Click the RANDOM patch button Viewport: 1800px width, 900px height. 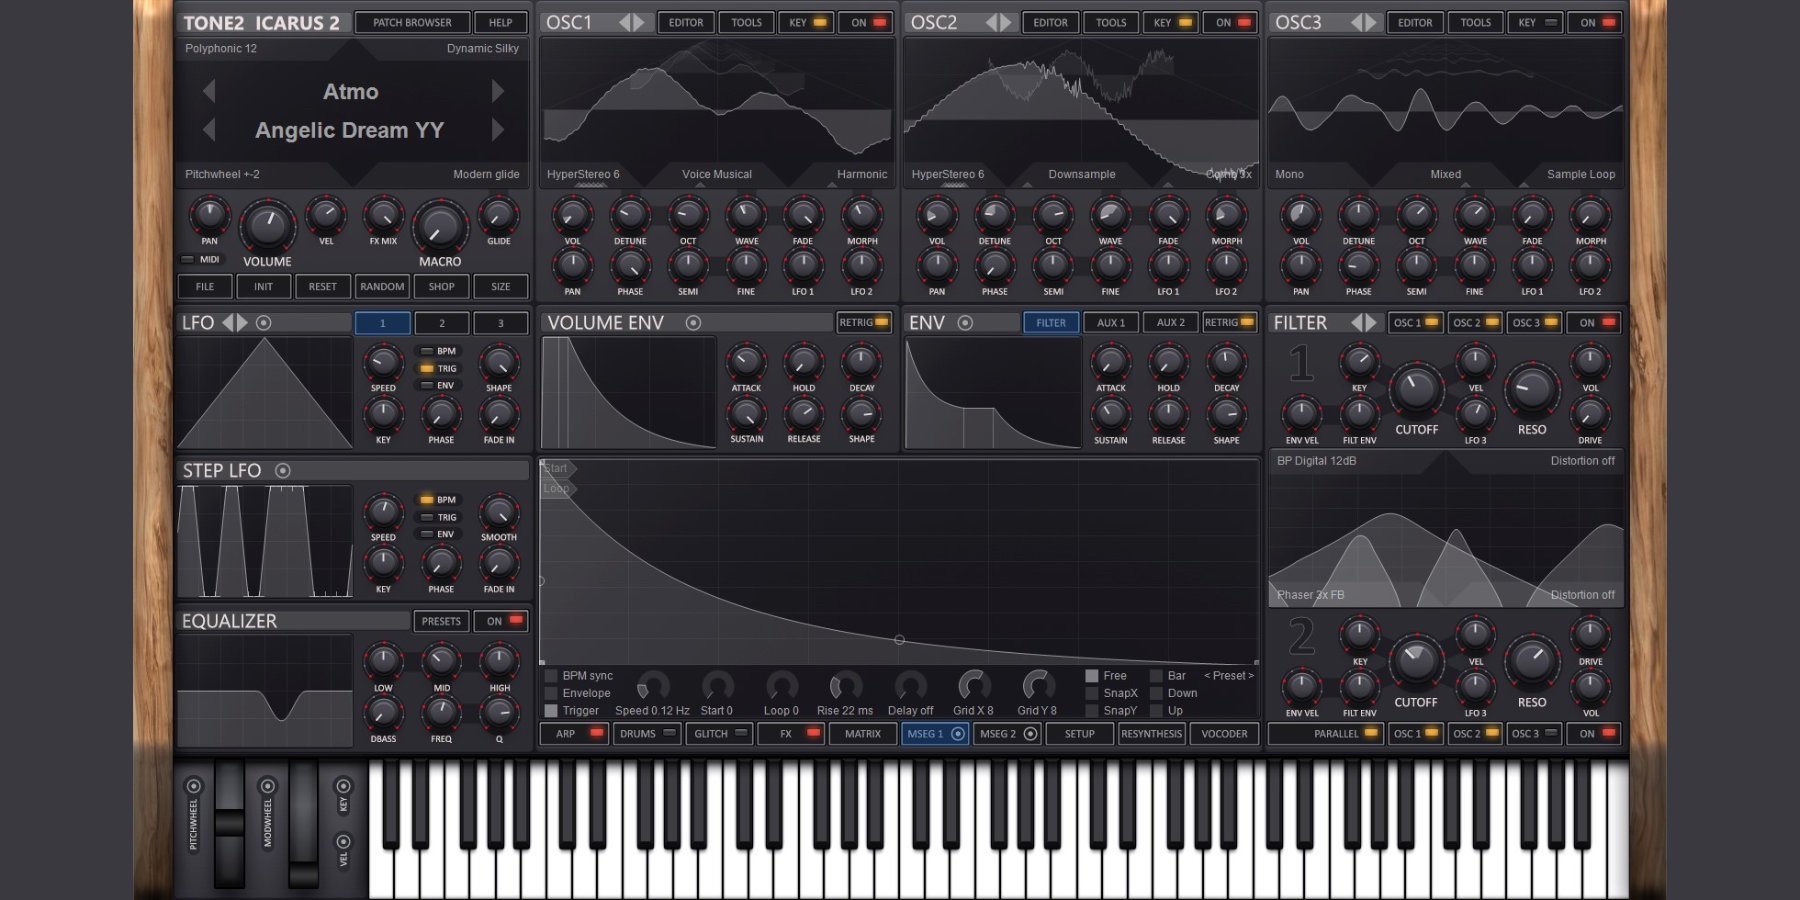coord(382,287)
